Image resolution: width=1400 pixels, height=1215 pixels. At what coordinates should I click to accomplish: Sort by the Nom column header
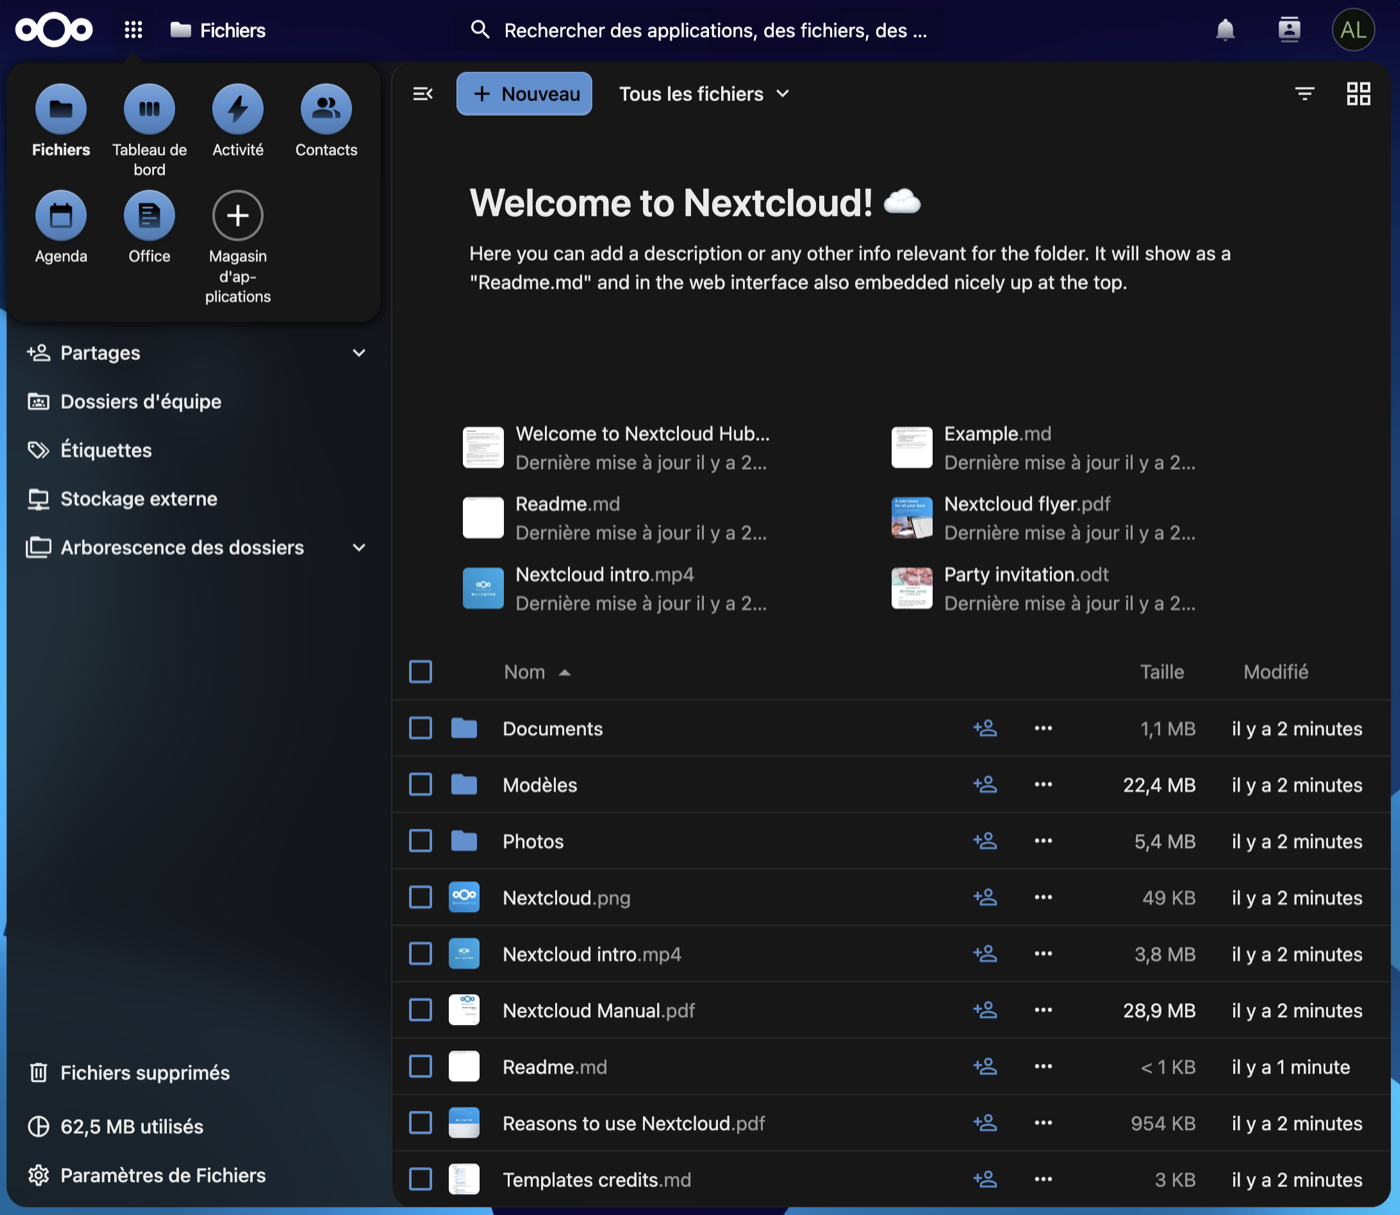[537, 672]
